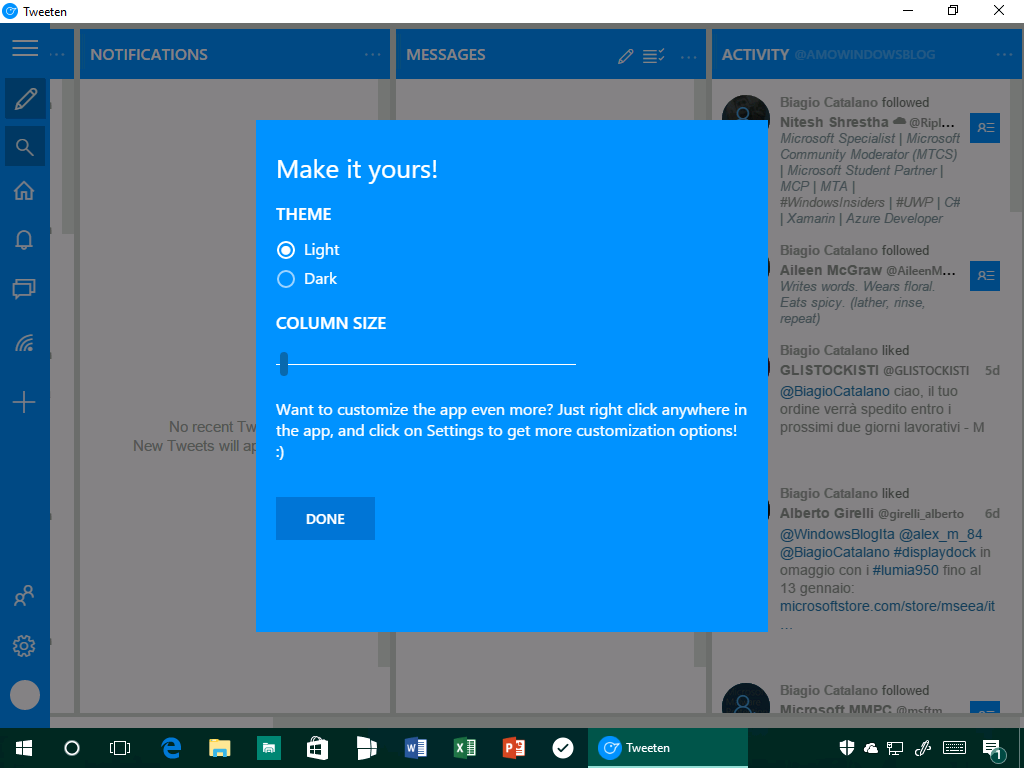Select the Light theme radio button

click(286, 249)
